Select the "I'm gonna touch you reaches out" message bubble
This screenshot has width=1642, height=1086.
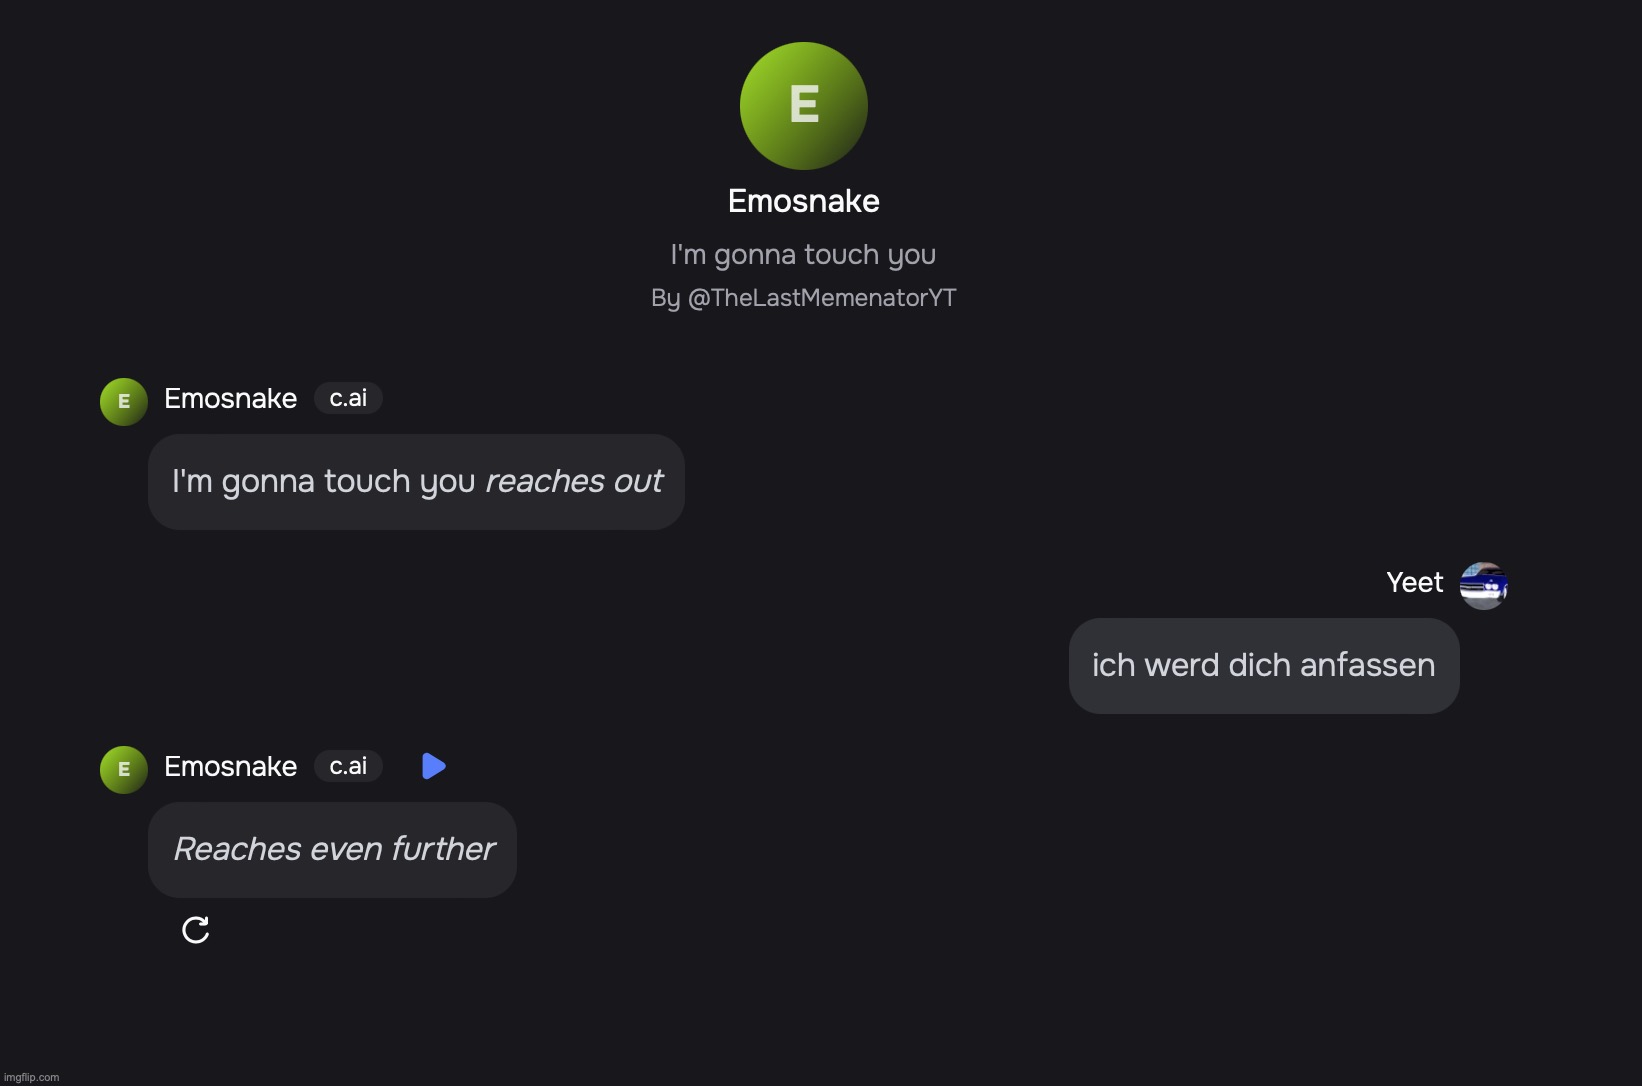pos(416,482)
